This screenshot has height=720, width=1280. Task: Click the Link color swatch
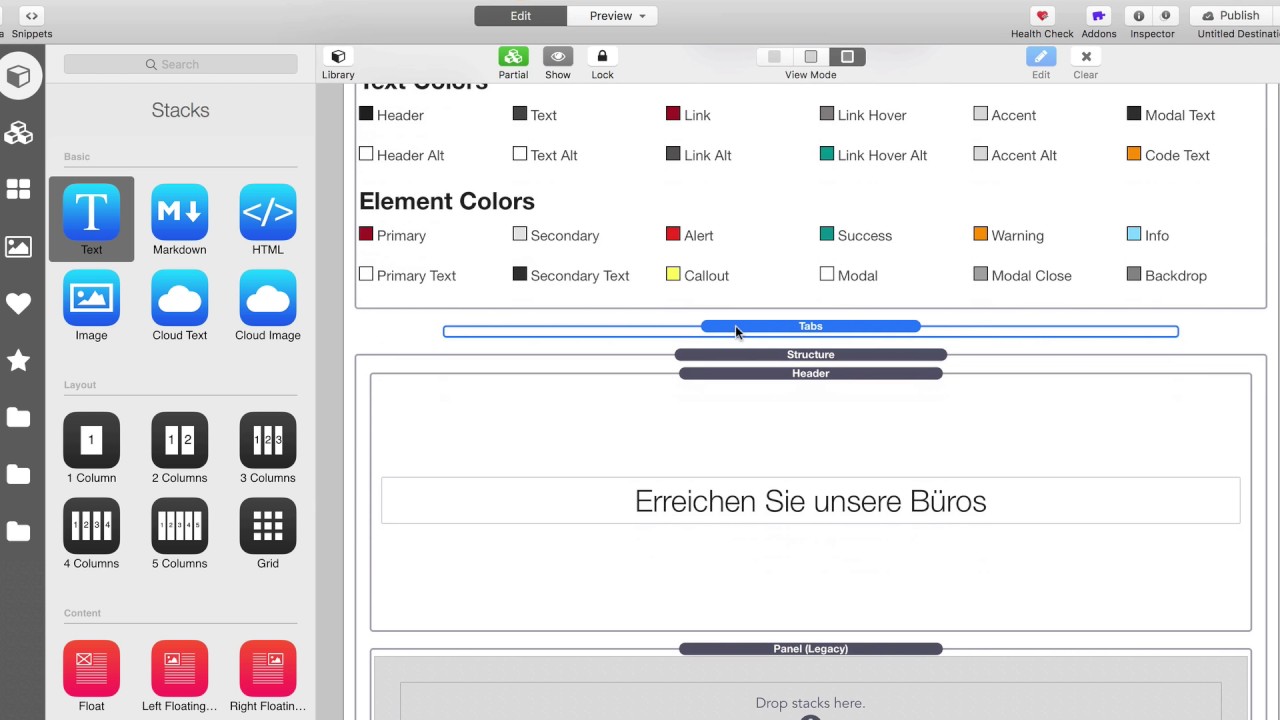tap(673, 114)
